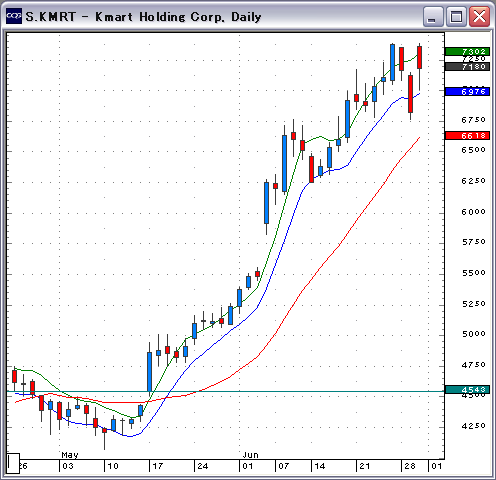Click the CQG application icon in title bar
This screenshot has height=480, width=496.
14,16
